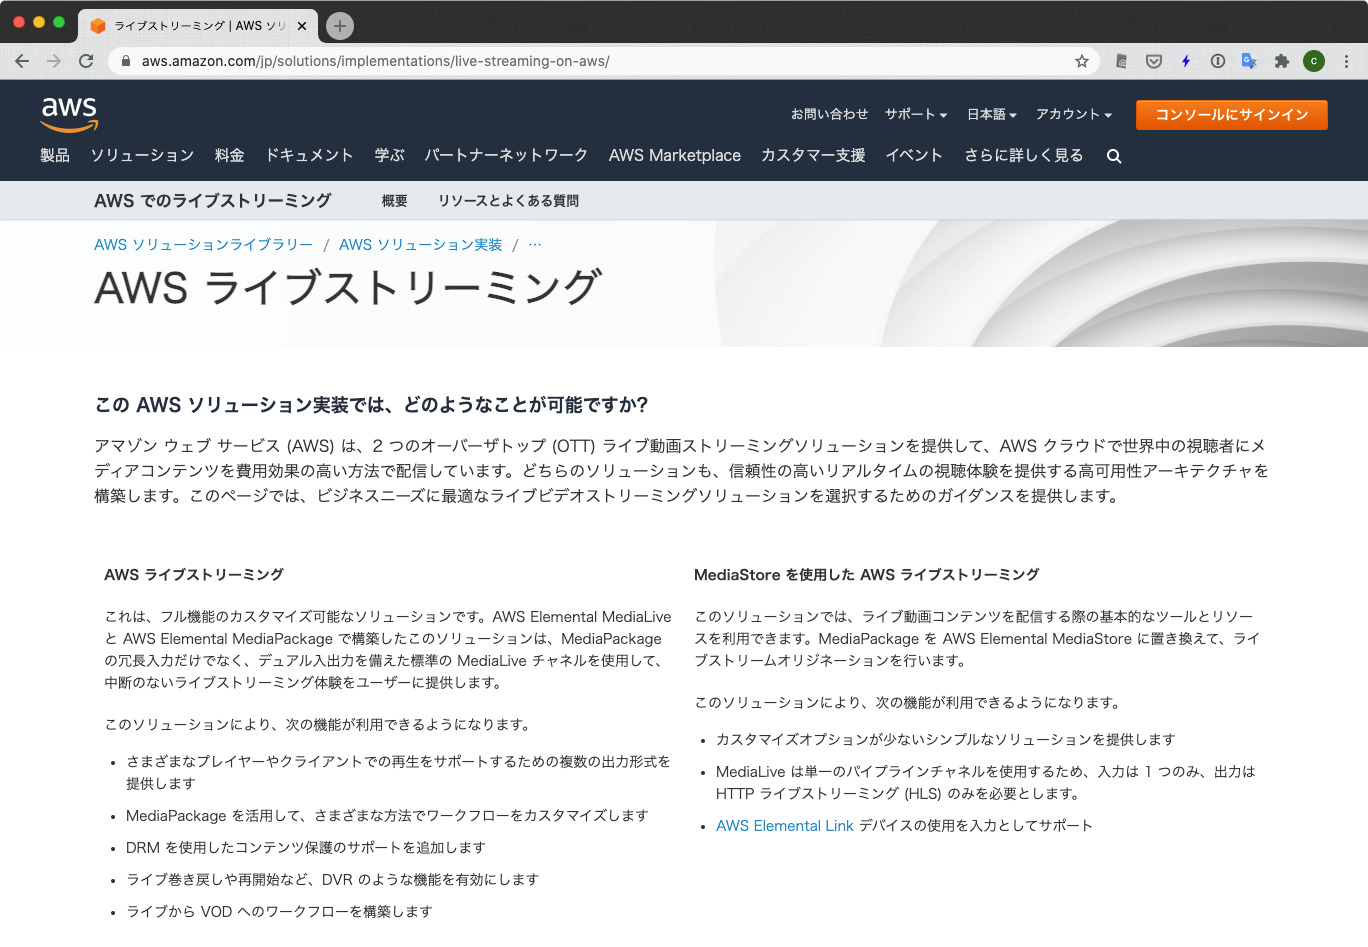This screenshot has height=947, width=1368.
Task: Open AWS ソリューション実装 breadcrumb
Action: tap(421, 245)
